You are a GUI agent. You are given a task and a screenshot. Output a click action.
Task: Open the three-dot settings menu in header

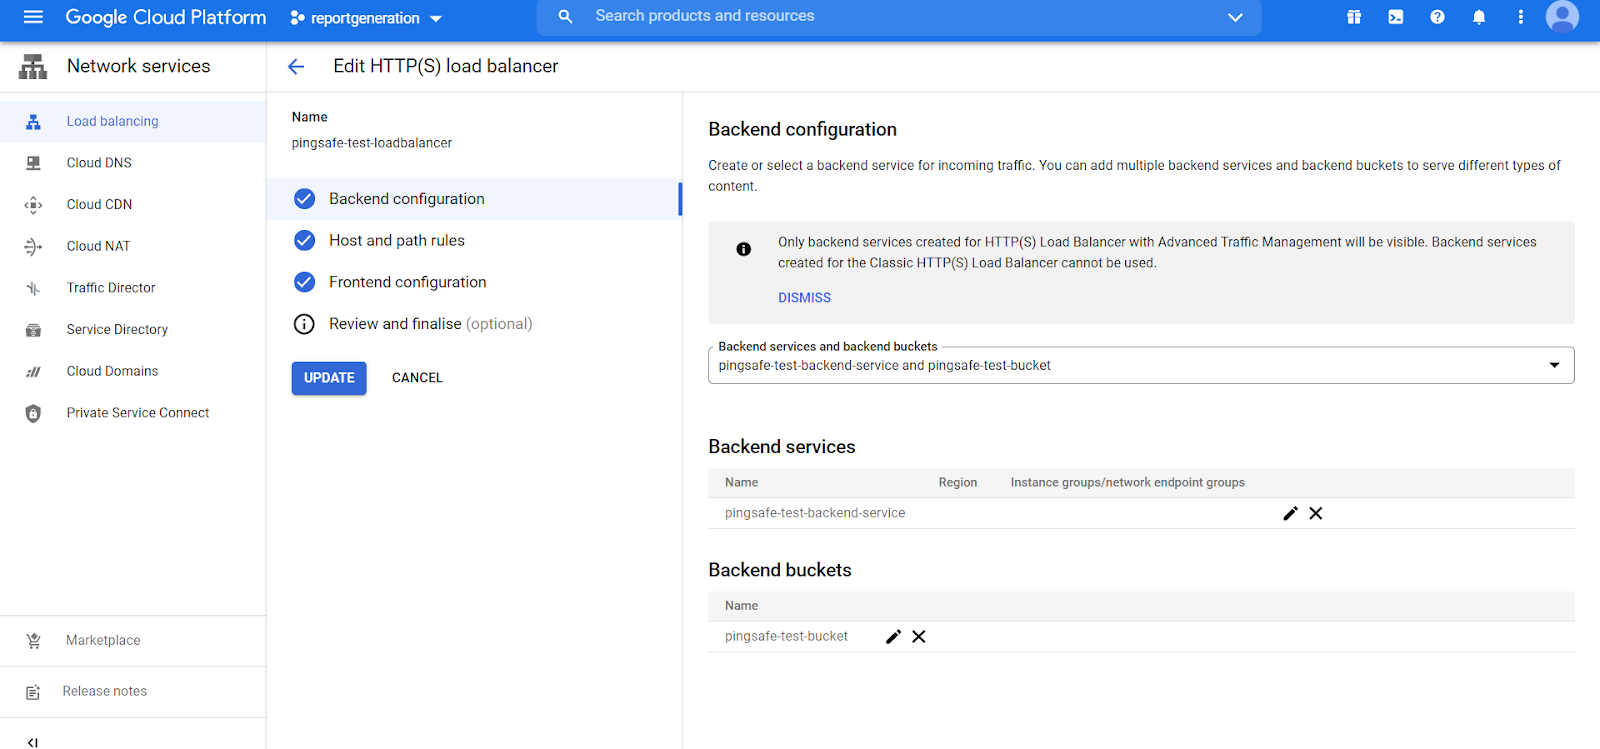1520,17
